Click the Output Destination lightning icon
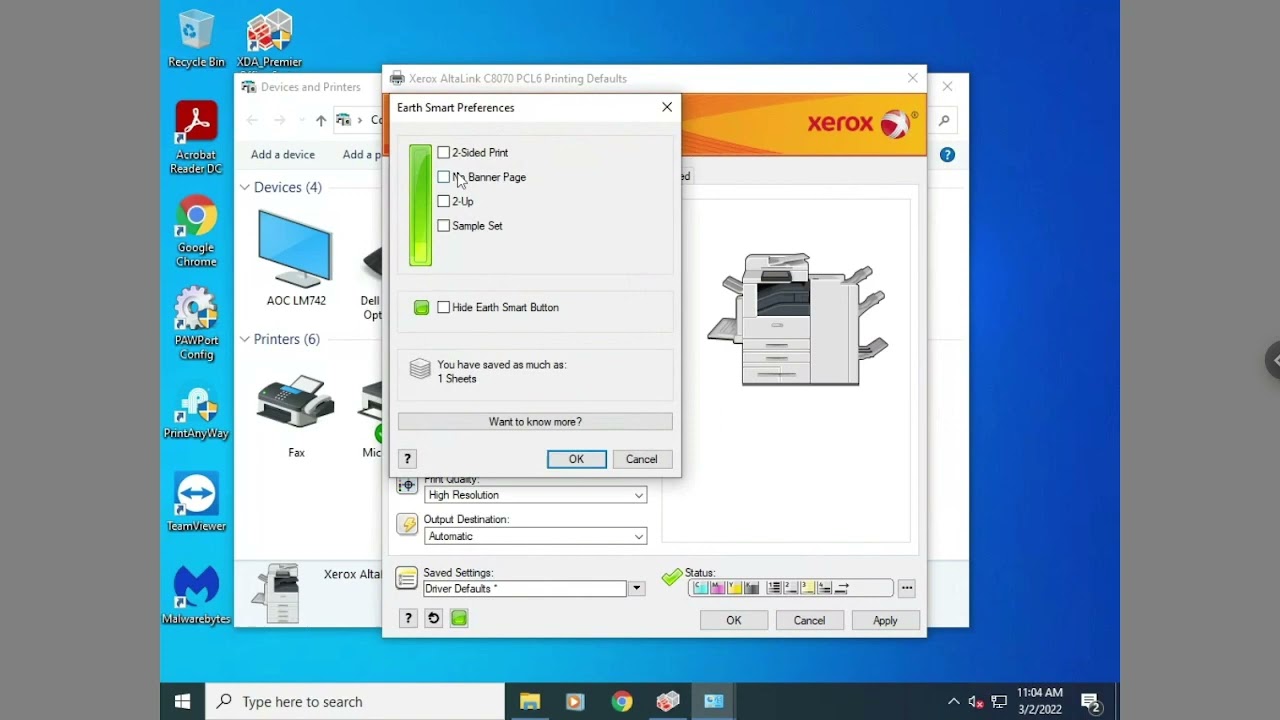The width and height of the screenshot is (1280, 720). point(406,525)
